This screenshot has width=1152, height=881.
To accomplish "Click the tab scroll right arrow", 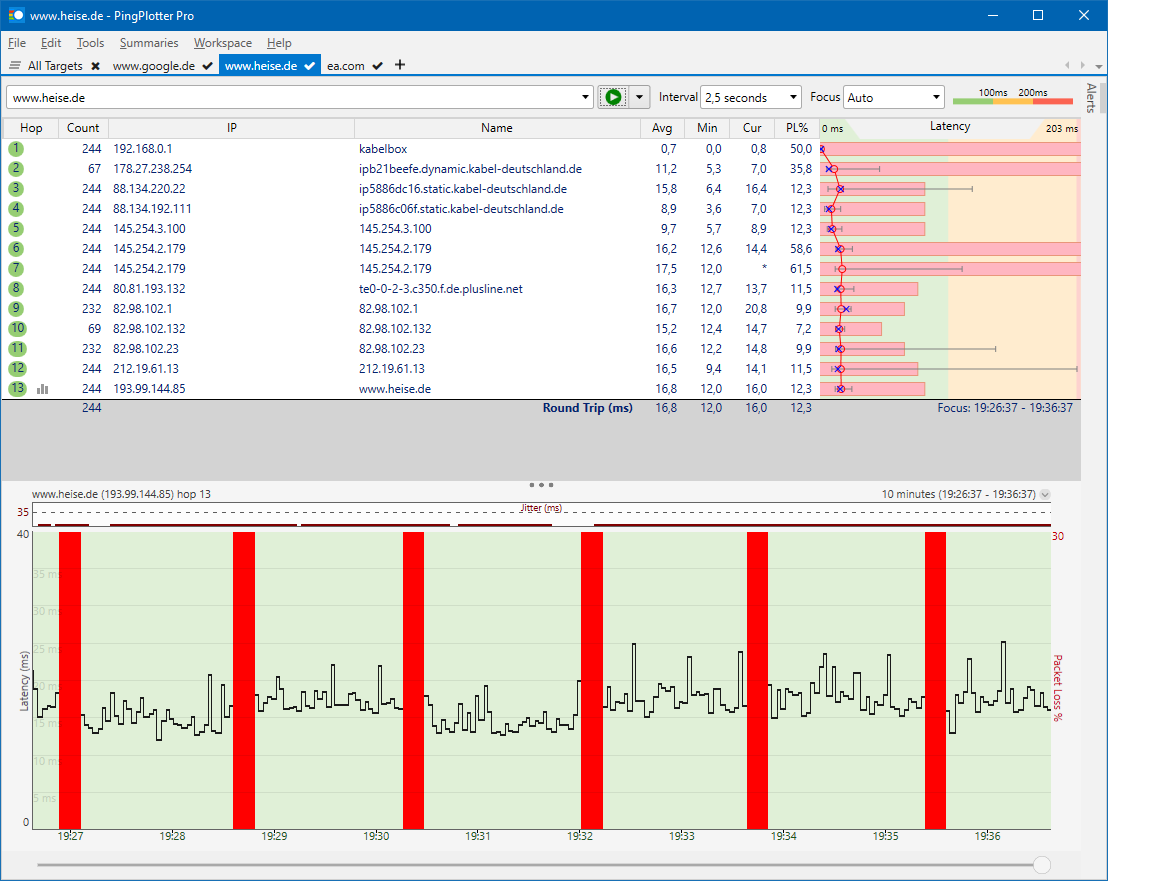I will [x=1082, y=65].
